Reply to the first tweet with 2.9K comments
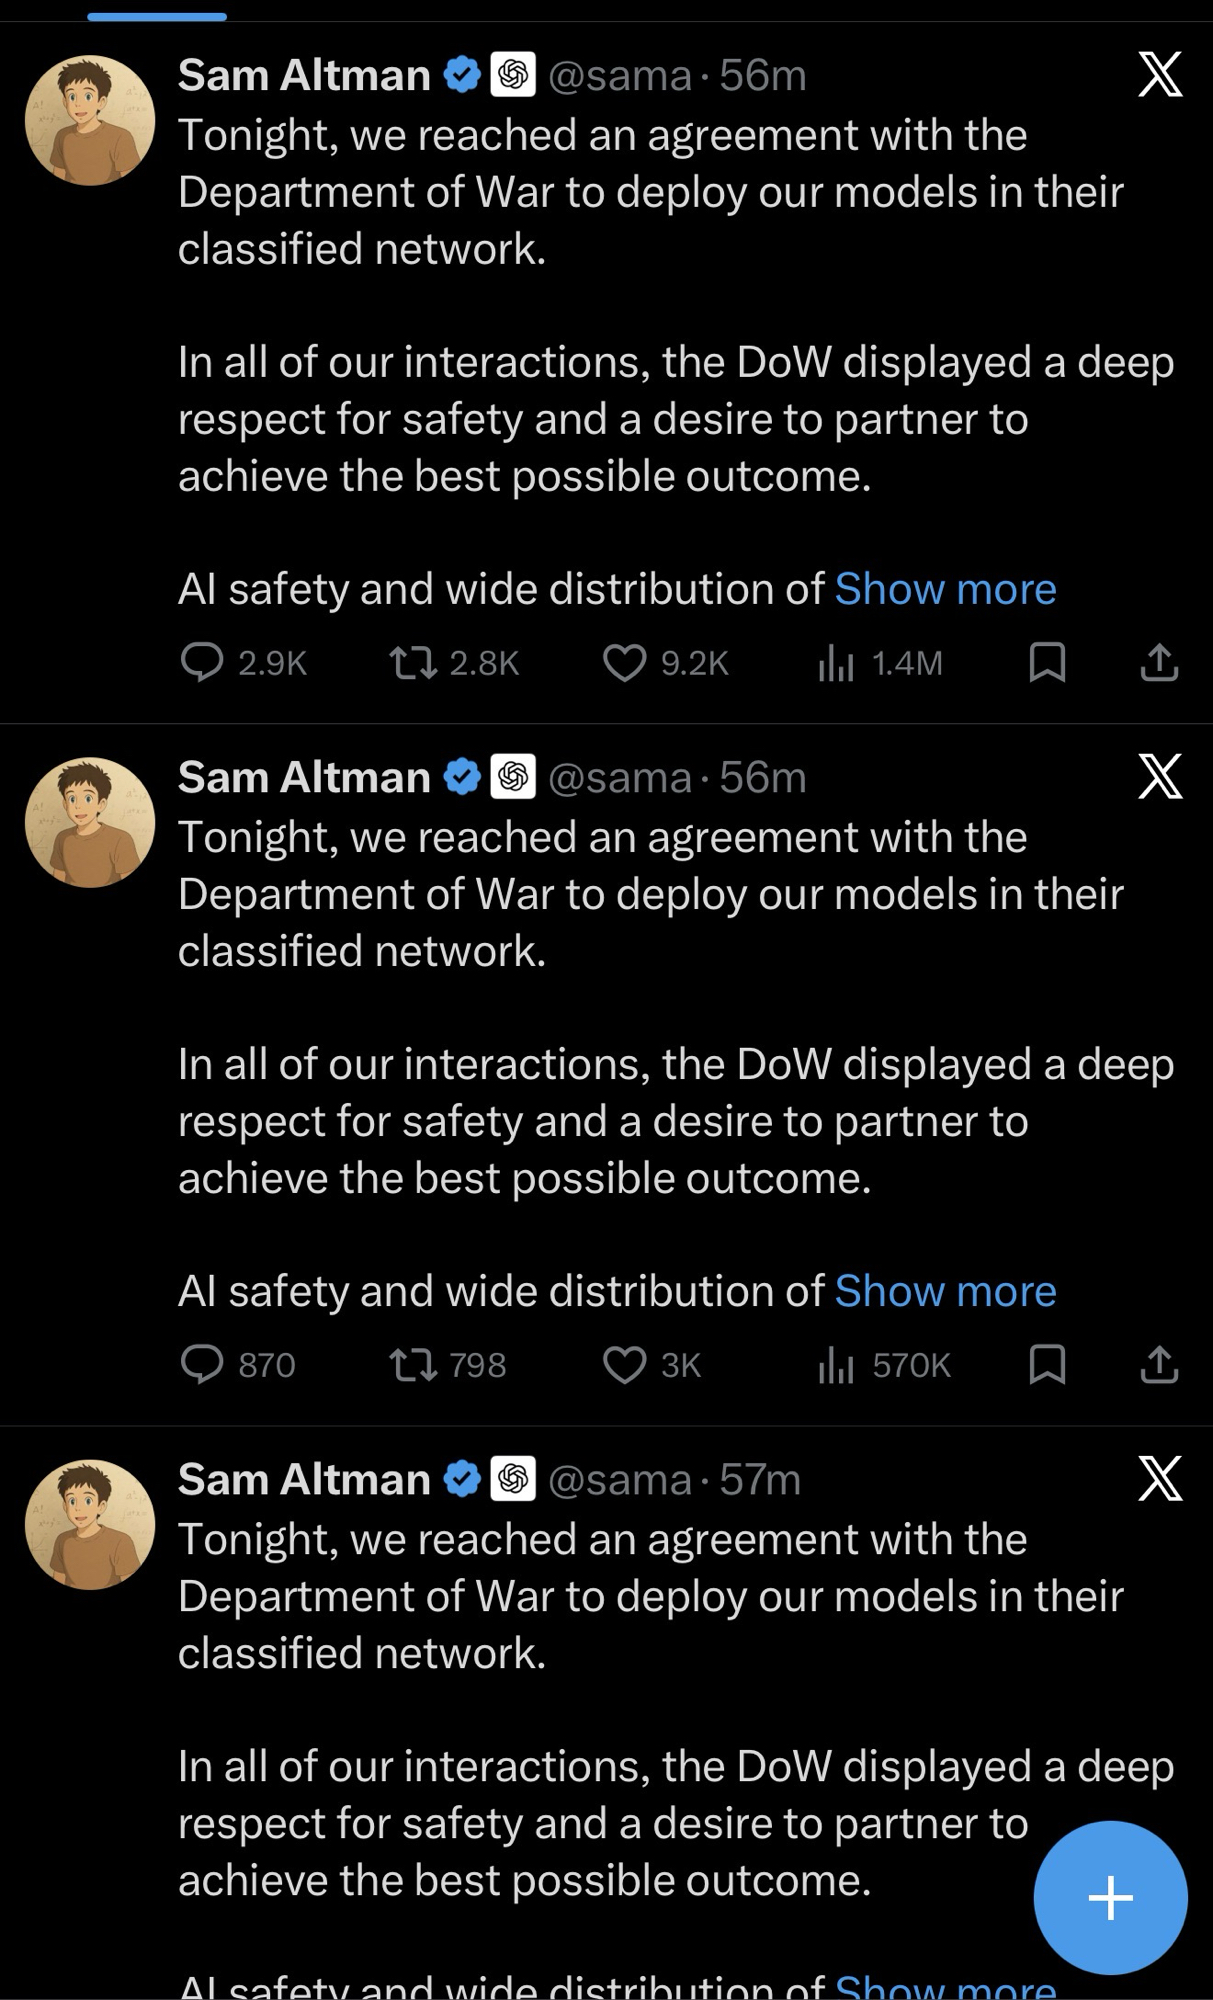The height and width of the screenshot is (2000, 1213). click(202, 662)
